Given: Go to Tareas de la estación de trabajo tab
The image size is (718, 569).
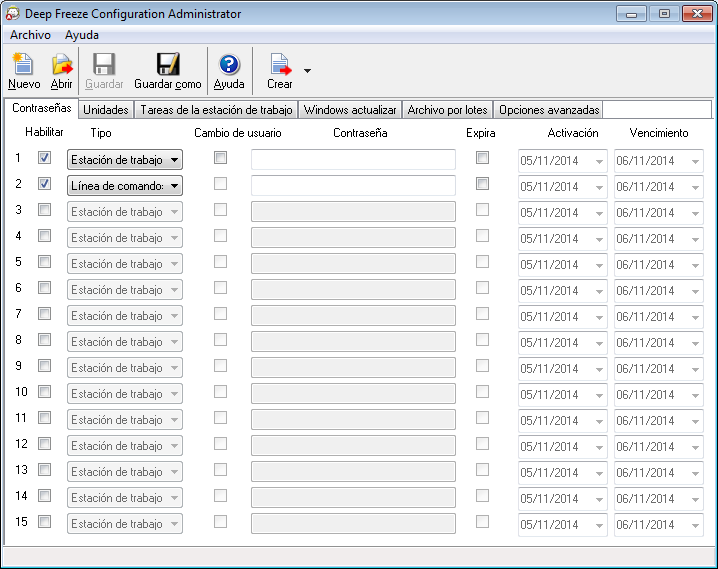Looking at the screenshot, I should (216, 110).
